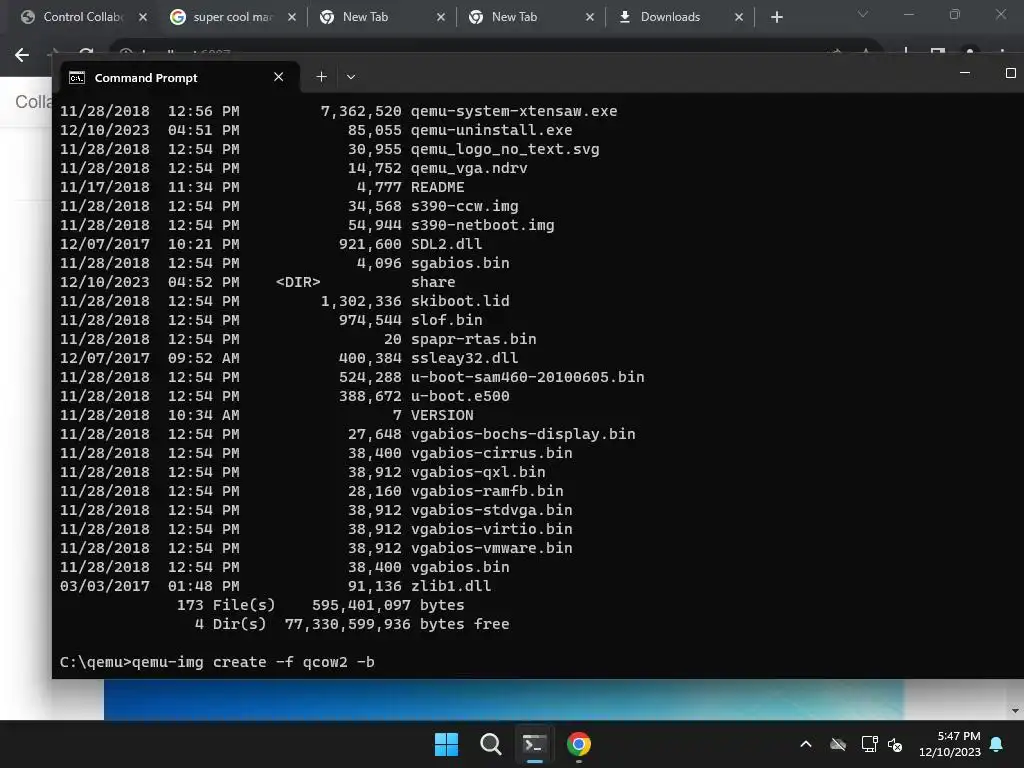The height and width of the screenshot is (768, 1024).
Task: Open Chrome tab search chevron
Action: coord(863,14)
